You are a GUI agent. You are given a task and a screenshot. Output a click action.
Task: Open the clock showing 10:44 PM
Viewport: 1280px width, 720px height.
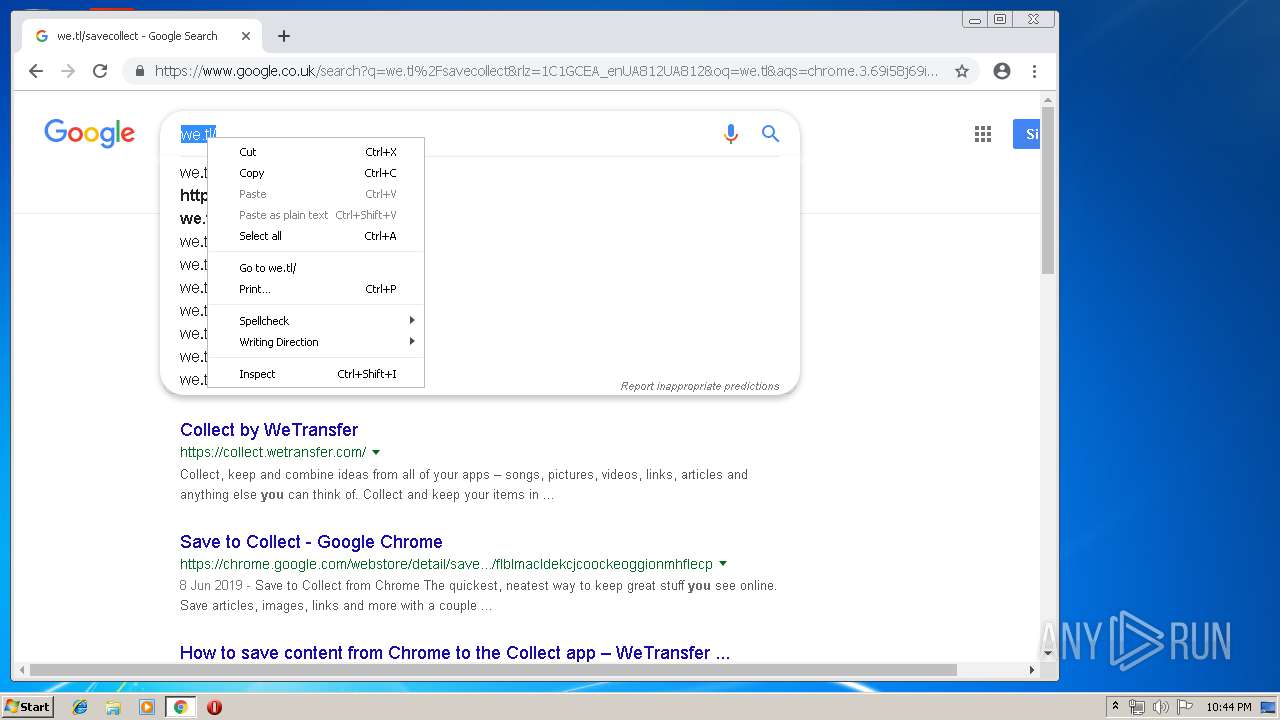point(1228,707)
